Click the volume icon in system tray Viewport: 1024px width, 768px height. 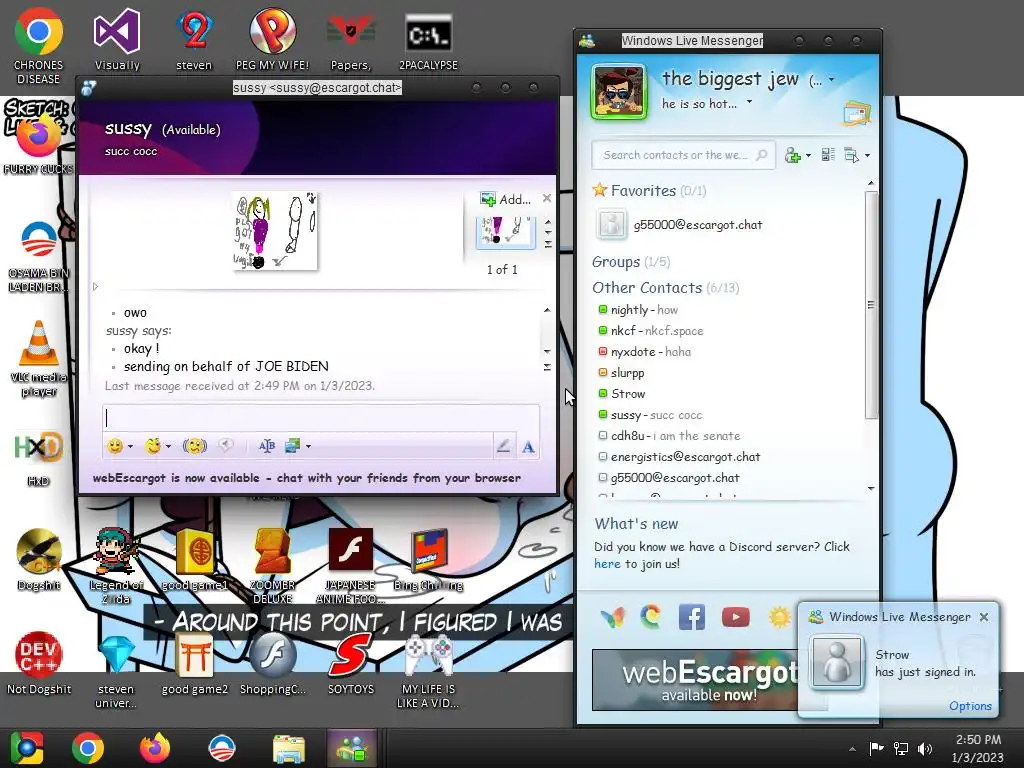925,748
